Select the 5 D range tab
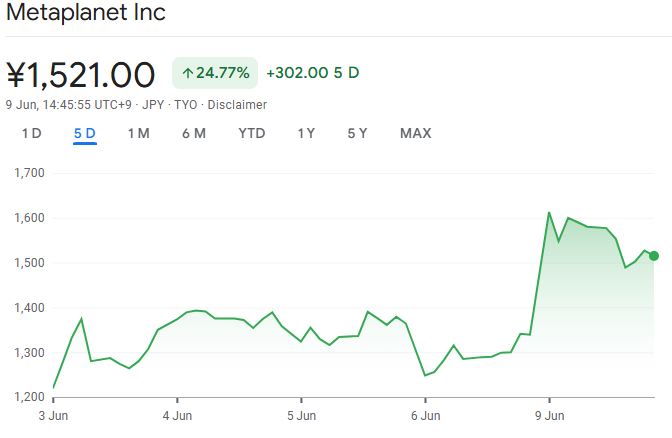 (84, 133)
